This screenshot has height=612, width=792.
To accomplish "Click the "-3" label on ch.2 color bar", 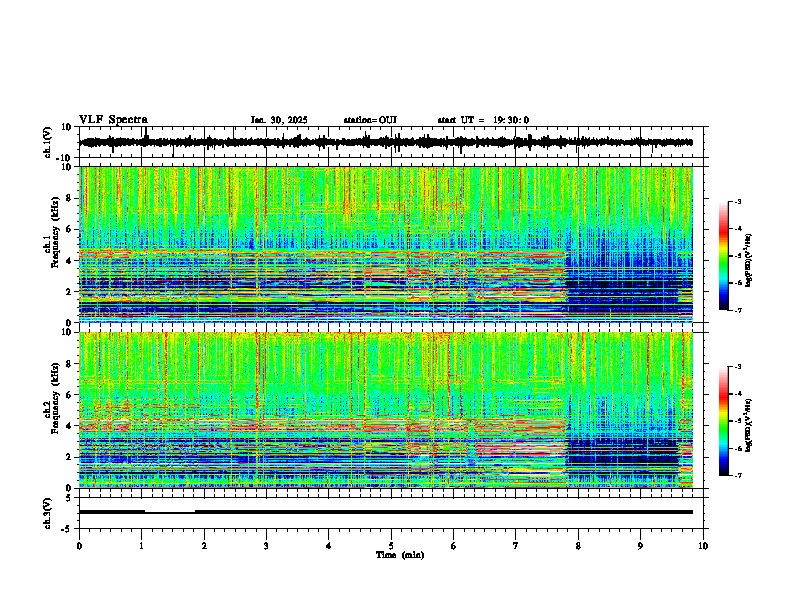I will click(x=737, y=367).
